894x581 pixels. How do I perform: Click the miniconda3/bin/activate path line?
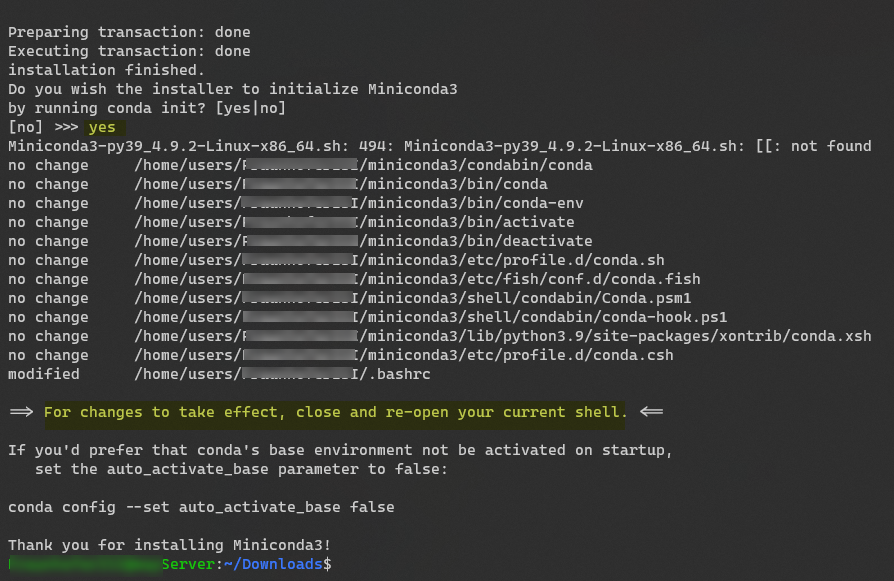[291, 222]
